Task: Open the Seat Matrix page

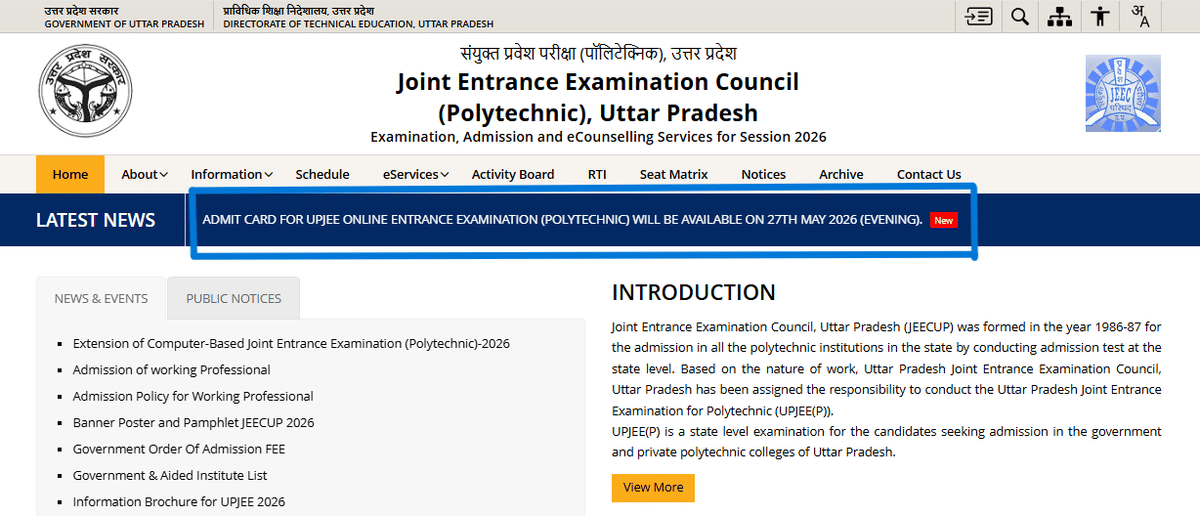Action: click(674, 174)
